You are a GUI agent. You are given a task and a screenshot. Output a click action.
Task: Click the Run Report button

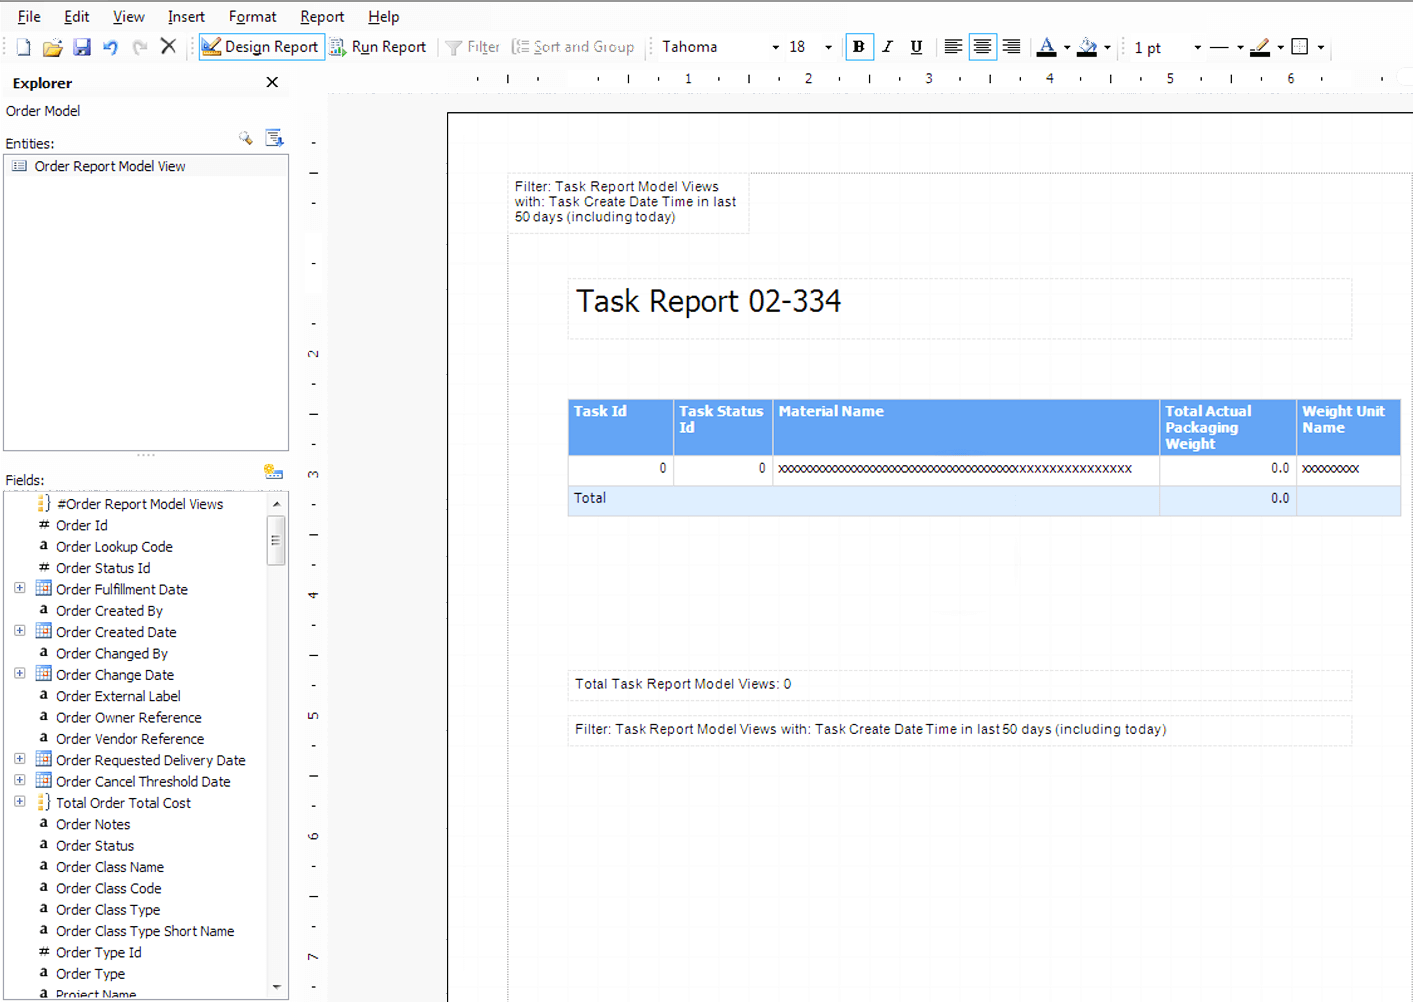pyautogui.click(x=378, y=47)
